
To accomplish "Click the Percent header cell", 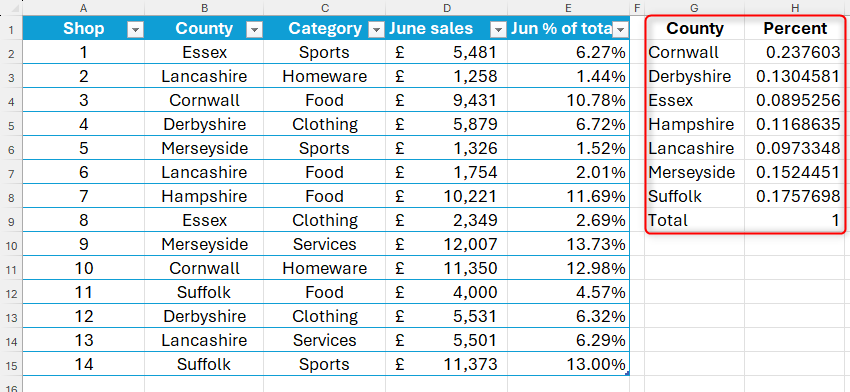I will (x=795, y=28).
